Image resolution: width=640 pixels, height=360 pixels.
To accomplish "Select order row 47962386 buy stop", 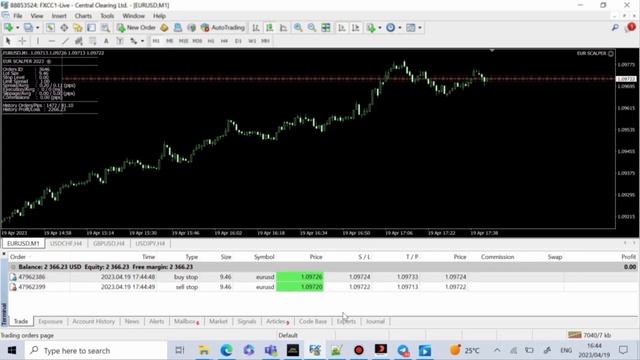I will (x=322, y=277).
